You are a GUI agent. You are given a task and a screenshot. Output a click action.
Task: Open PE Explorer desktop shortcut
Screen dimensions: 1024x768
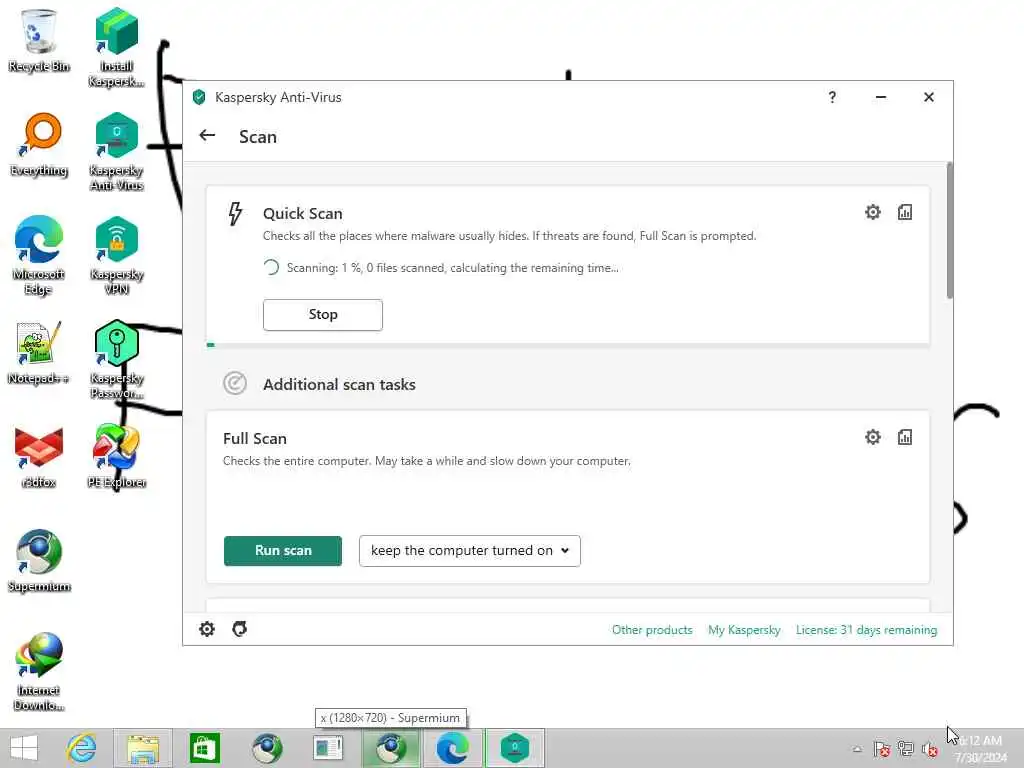click(x=116, y=457)
